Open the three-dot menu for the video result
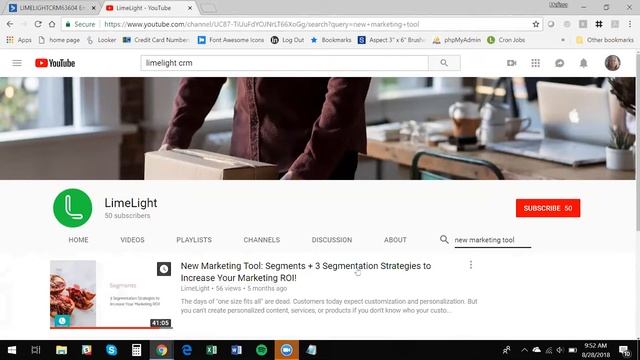This screenshot has width=640, height=360. [471, 265]
